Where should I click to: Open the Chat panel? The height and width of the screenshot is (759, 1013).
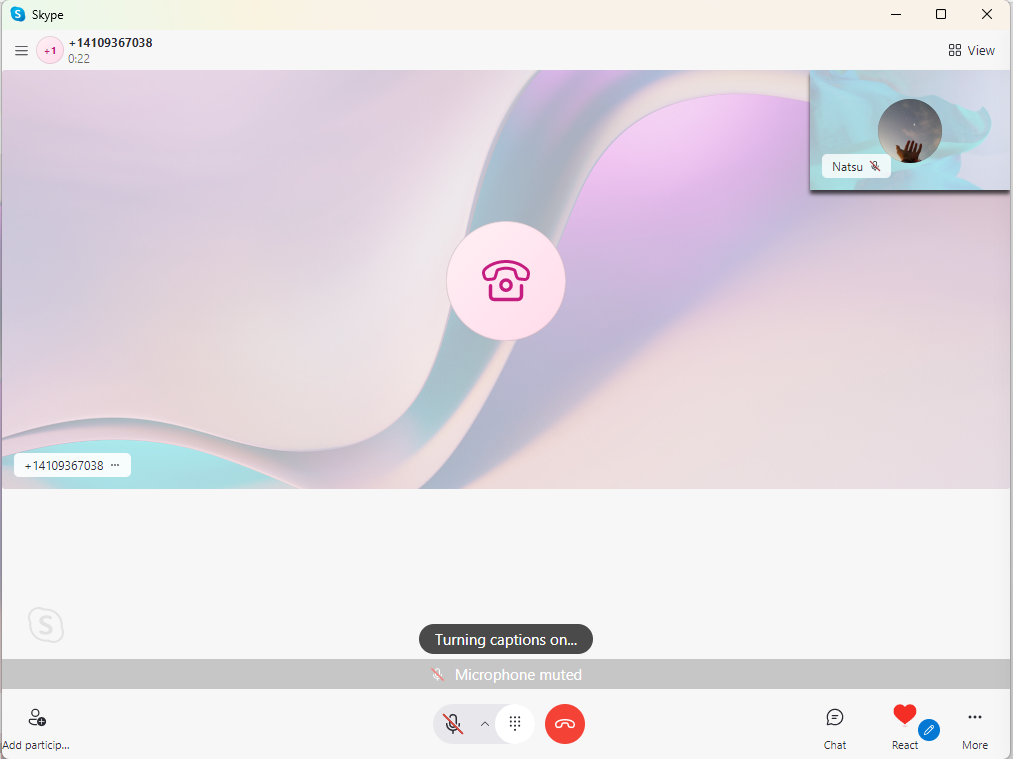[x=835, y=728]
